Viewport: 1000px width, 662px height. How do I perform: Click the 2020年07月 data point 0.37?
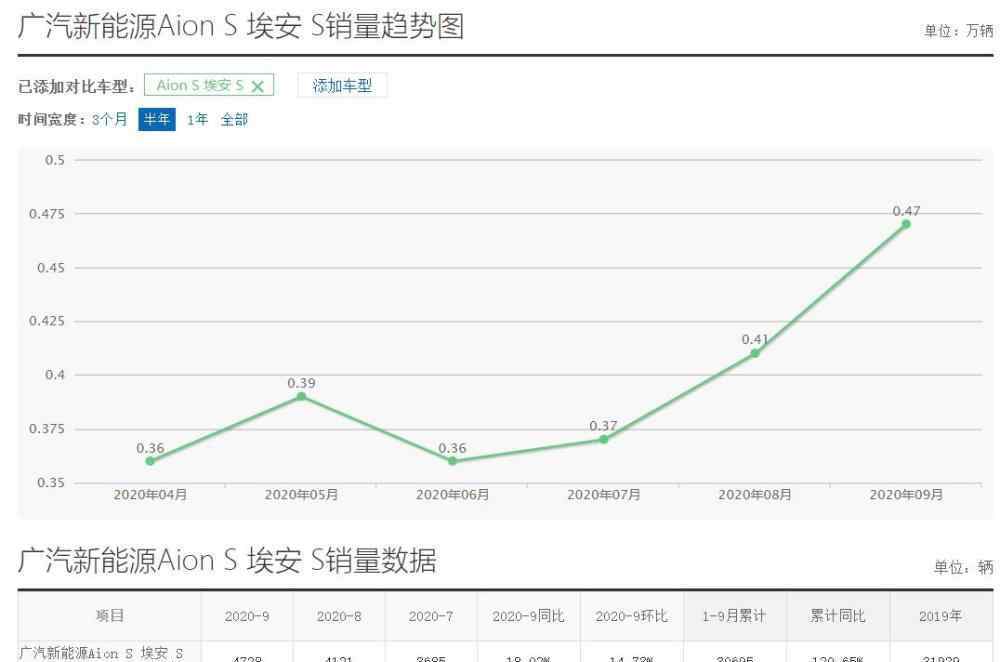[603, 439]
